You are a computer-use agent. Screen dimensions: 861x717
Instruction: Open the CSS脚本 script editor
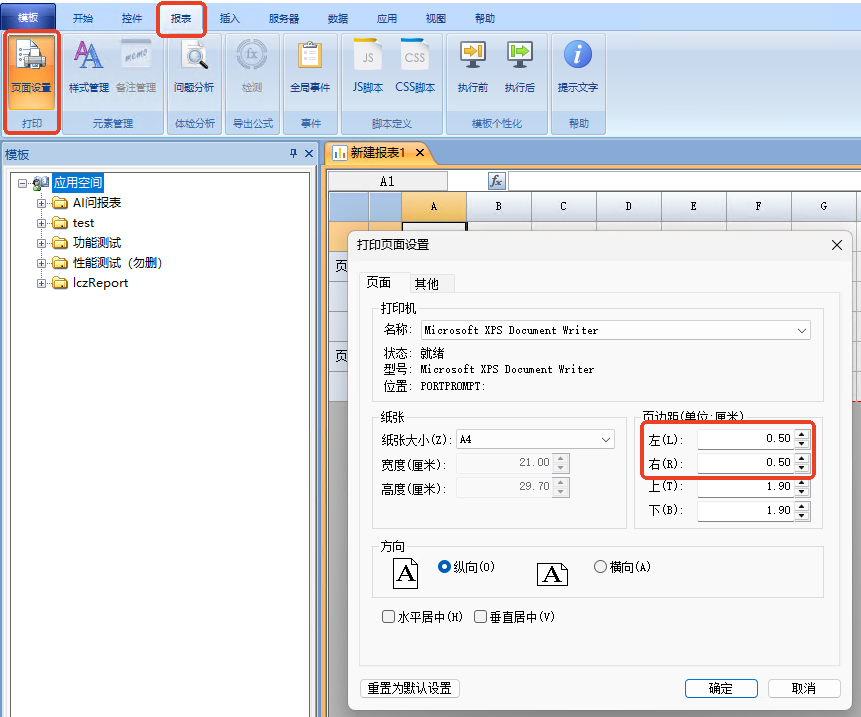415,68
